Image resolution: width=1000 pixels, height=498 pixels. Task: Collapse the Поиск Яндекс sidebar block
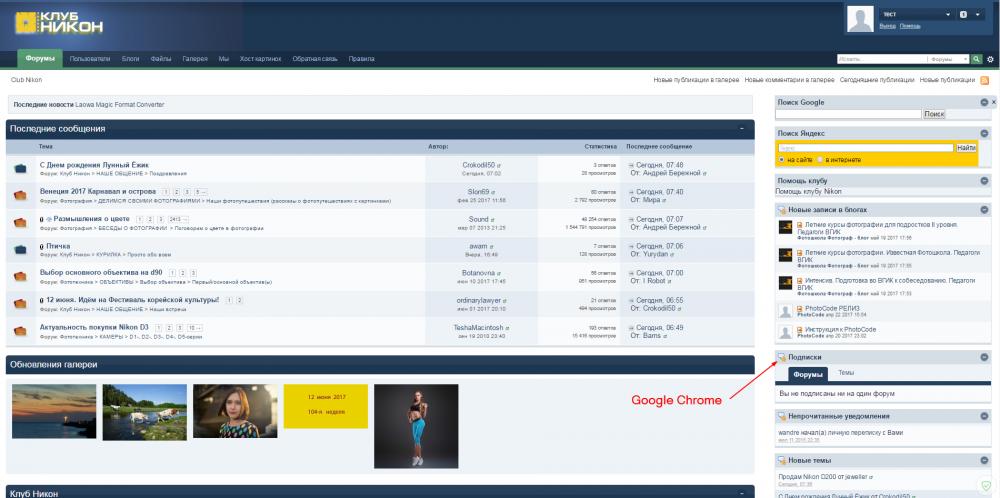click(984, 134)
